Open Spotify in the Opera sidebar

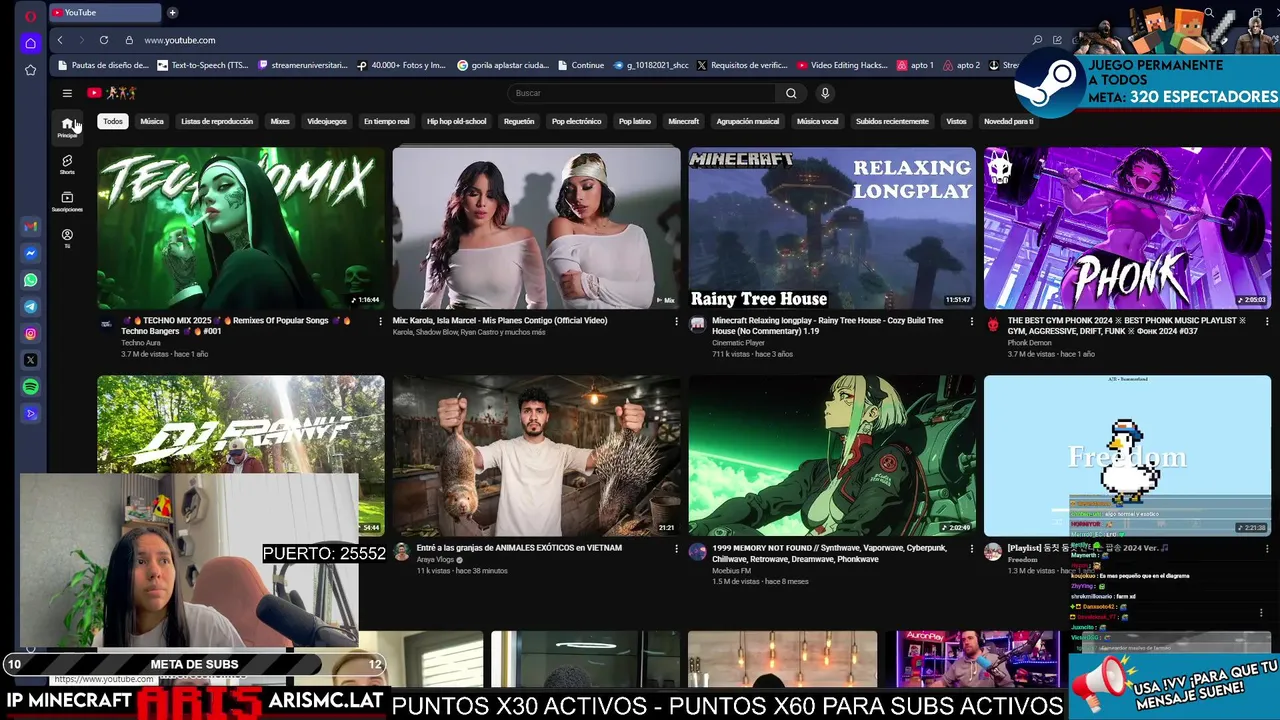click(31, 387)
